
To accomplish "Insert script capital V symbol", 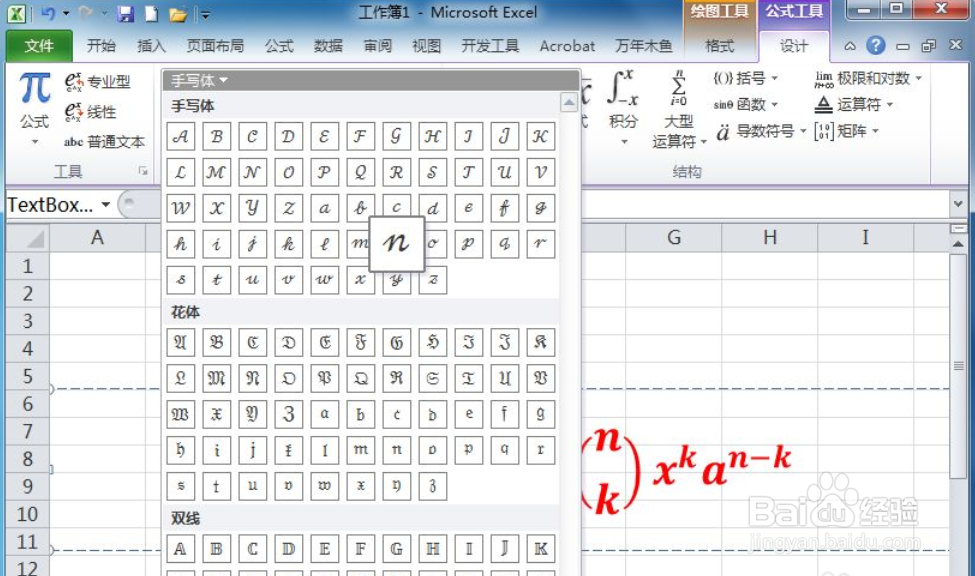I will pos(540,172).
